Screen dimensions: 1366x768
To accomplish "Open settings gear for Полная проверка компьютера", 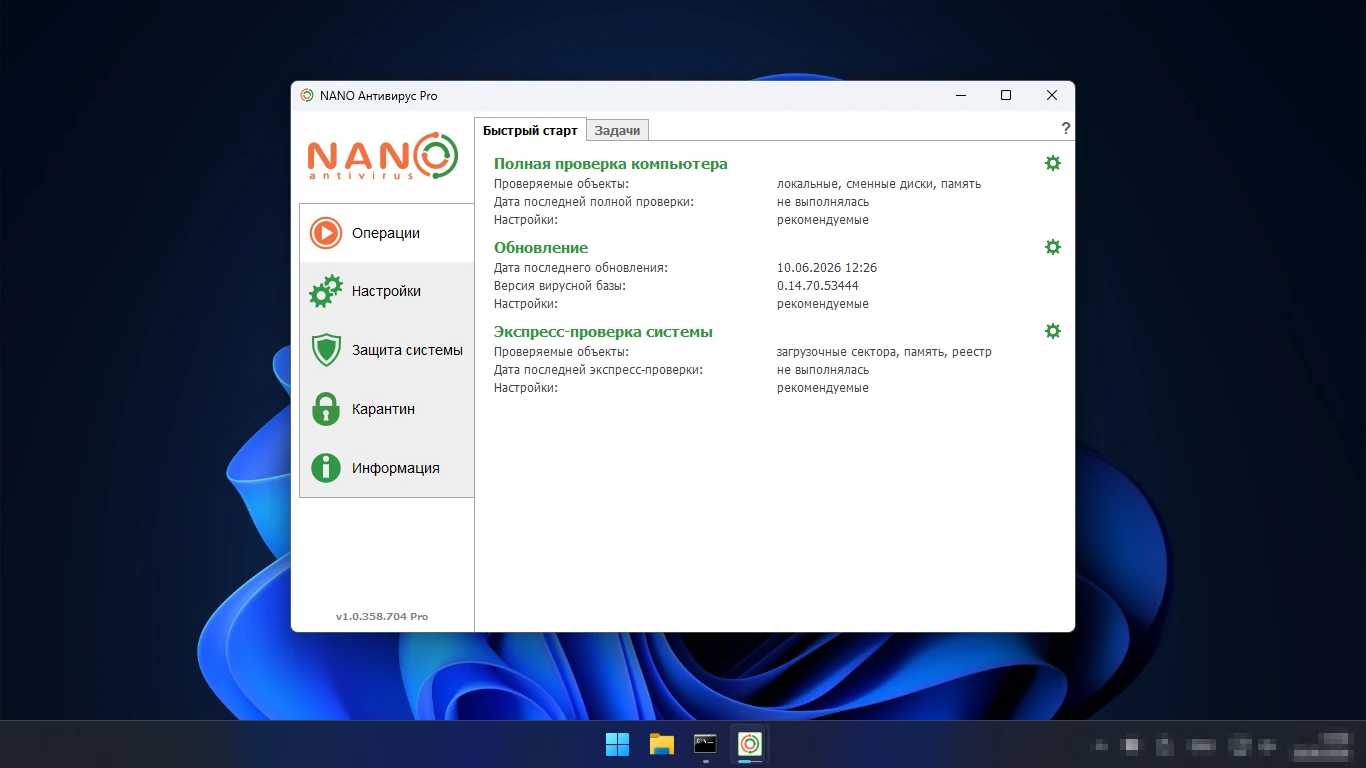I will click(x=1052, y=163).
